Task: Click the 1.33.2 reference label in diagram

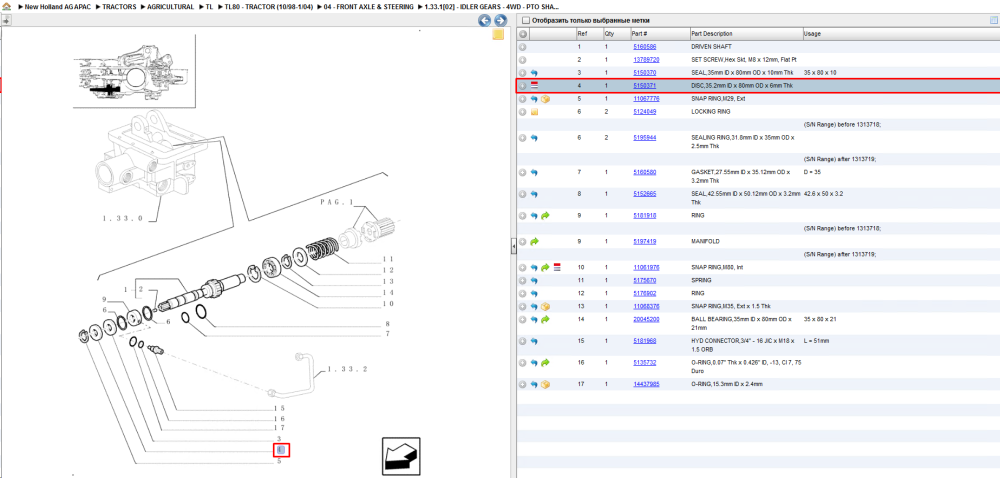Action: (x=347, y=369)
